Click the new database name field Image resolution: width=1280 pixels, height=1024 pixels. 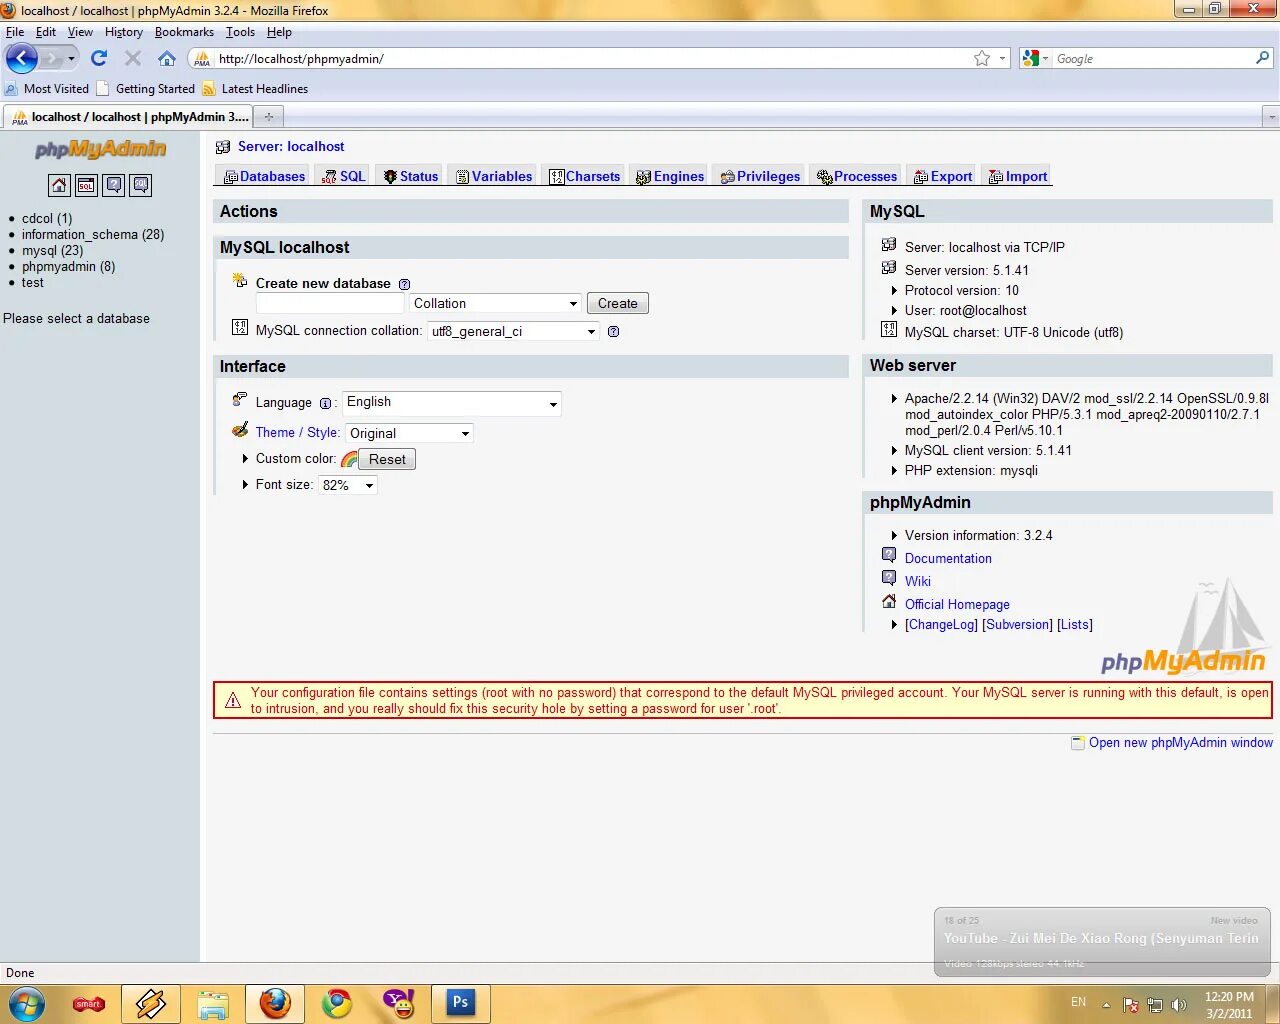click(x=330, y=303)
